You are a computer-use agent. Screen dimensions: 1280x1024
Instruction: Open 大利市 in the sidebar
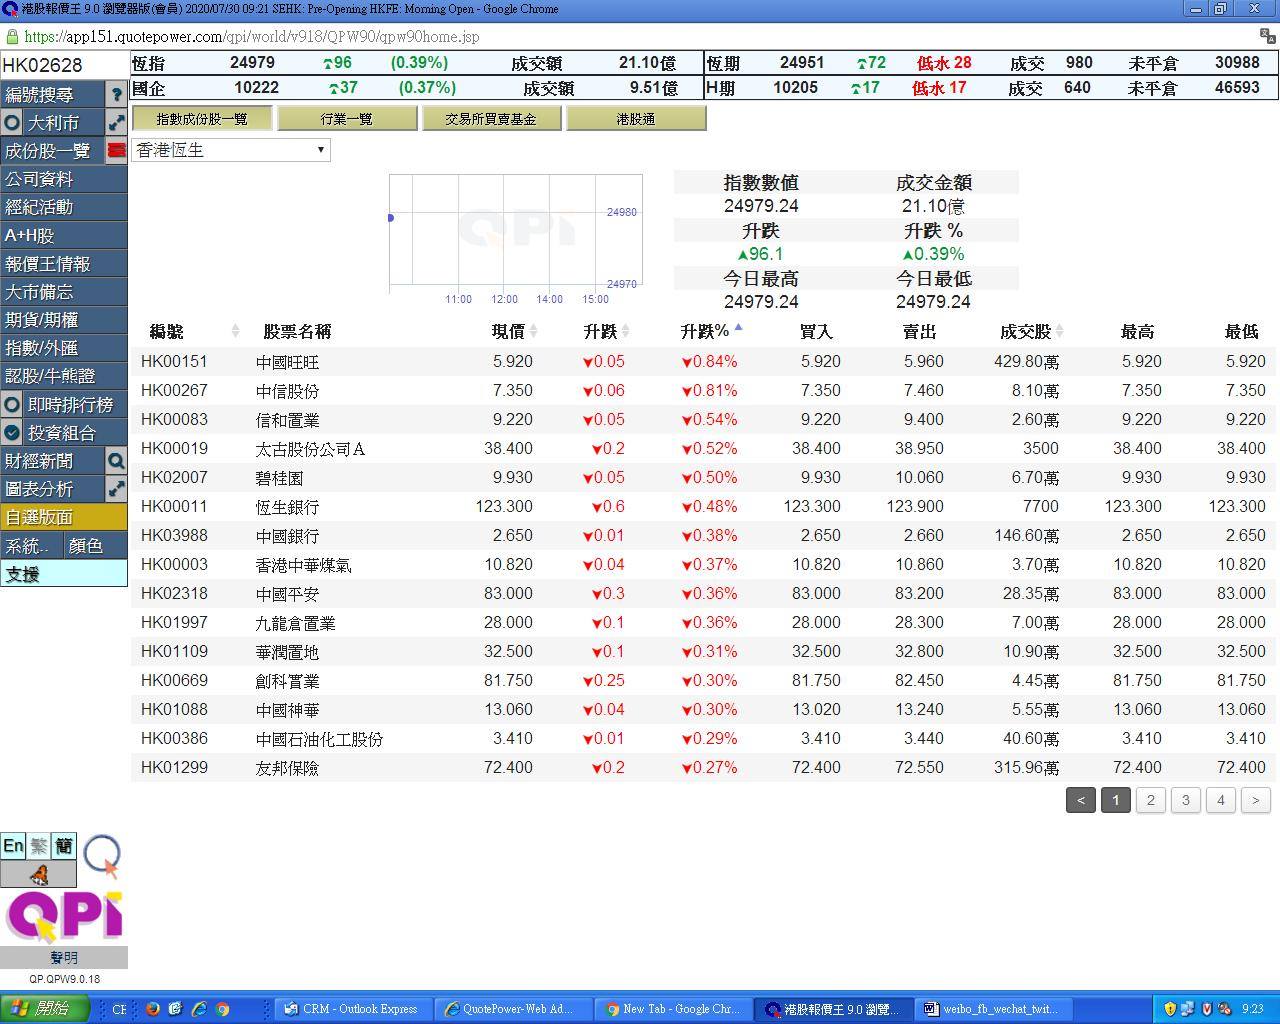[65, 123]
